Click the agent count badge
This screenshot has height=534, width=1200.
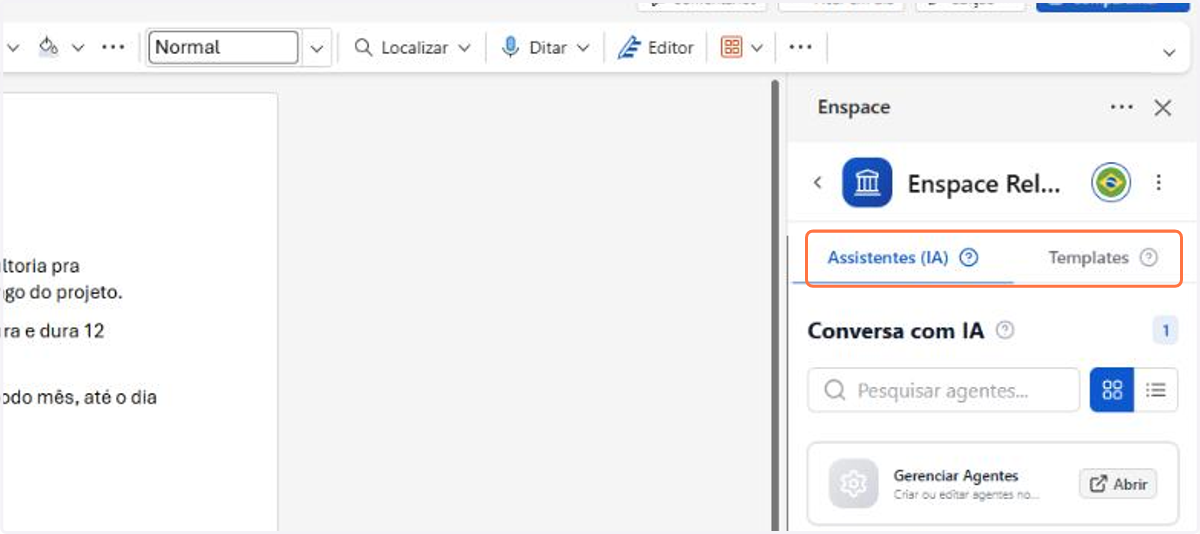(x=1165, y=331)
